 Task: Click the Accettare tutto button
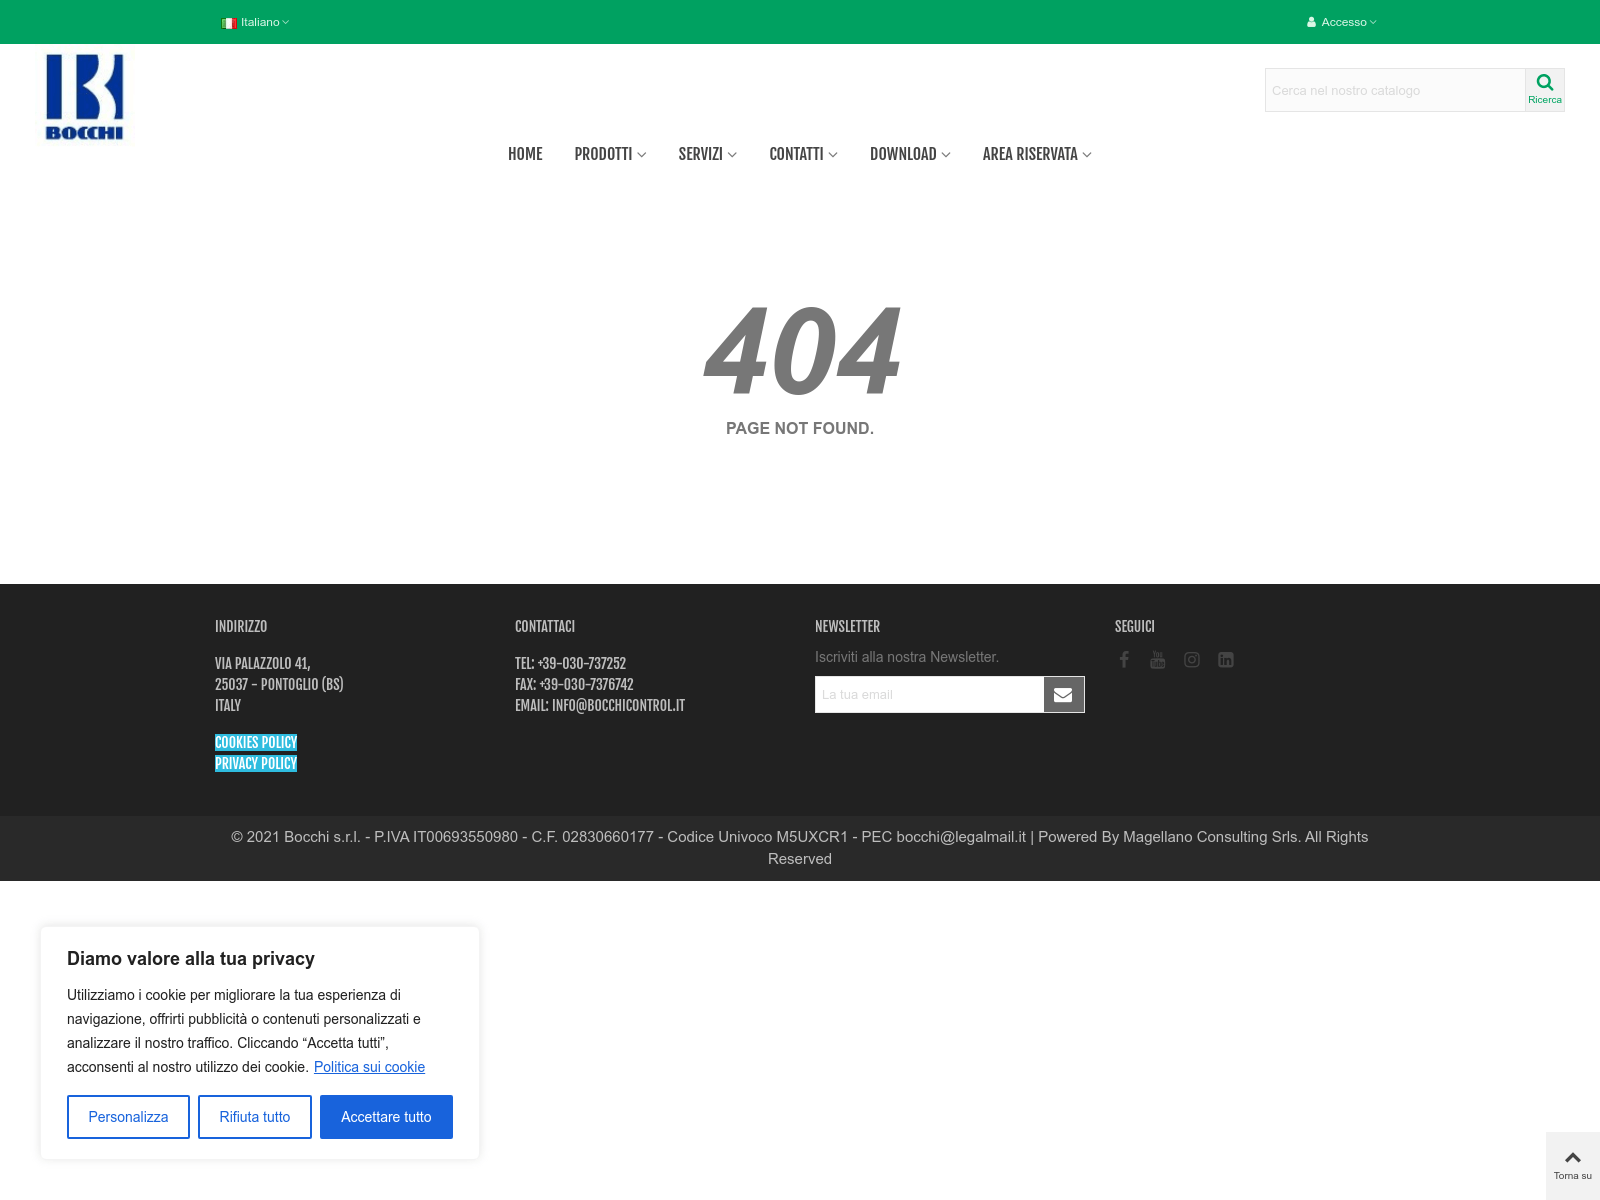pos(386,1117)
